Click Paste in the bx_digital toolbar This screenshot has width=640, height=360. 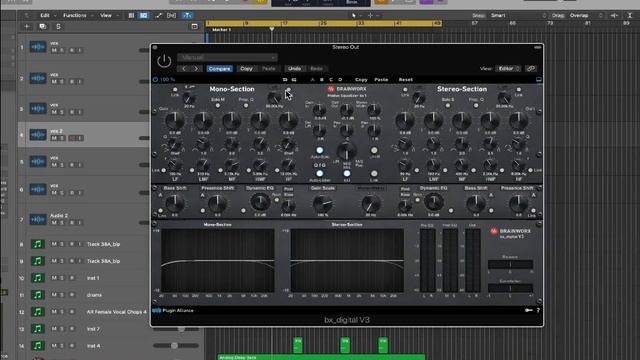pyautogui.click(x=381, y=80)
